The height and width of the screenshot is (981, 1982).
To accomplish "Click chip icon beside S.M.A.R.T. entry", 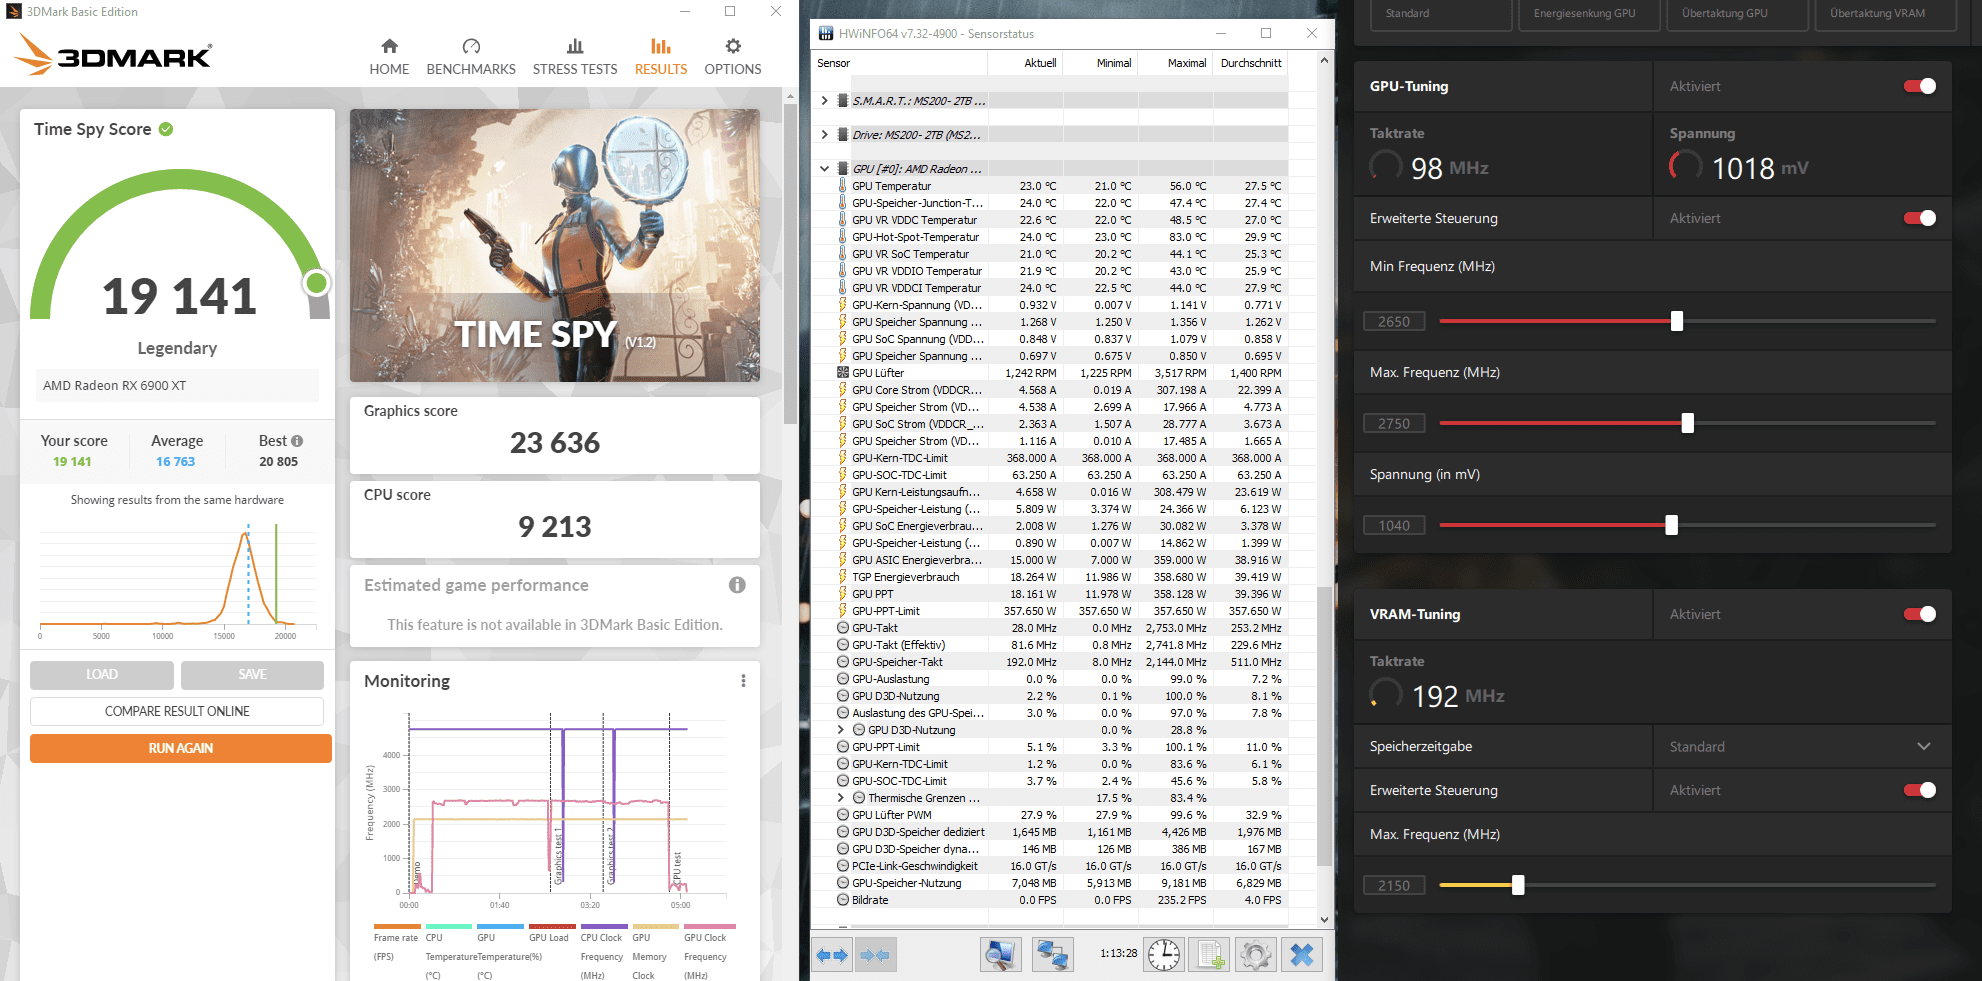I will click(843, 101).
